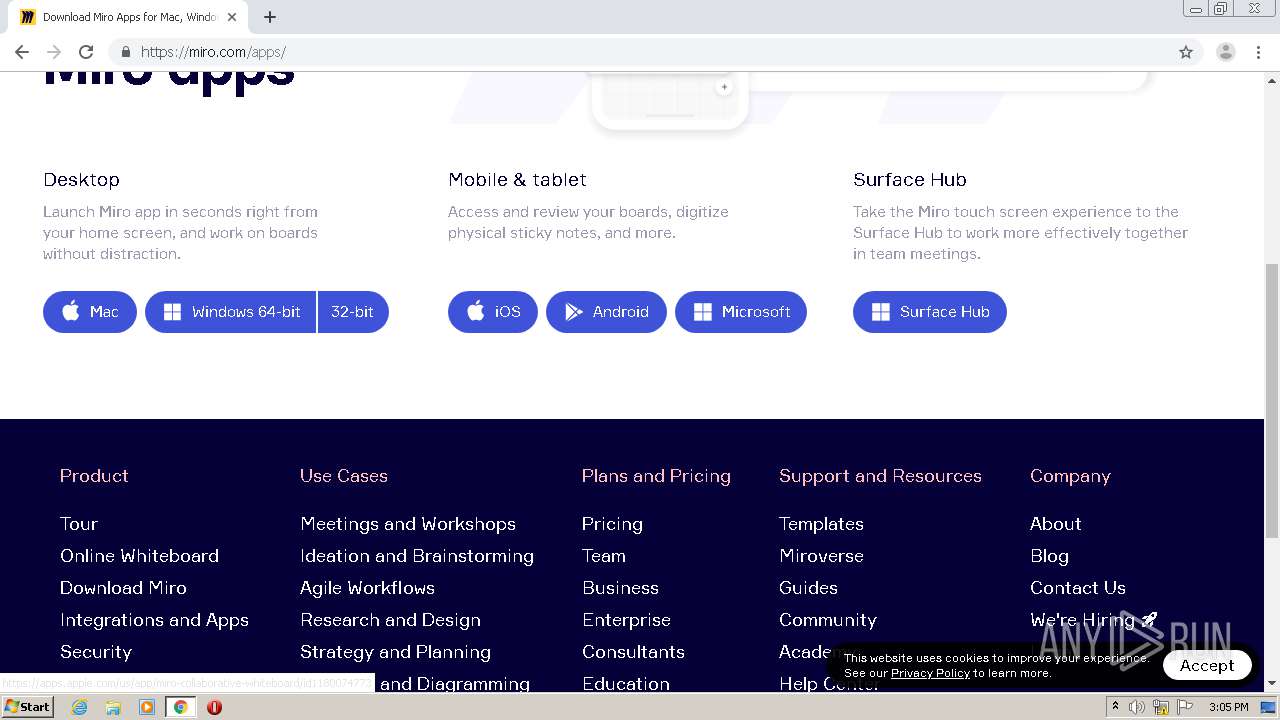Open the Templates link
The height and width of the screenshot is (720, 1280).
(821, 524)
